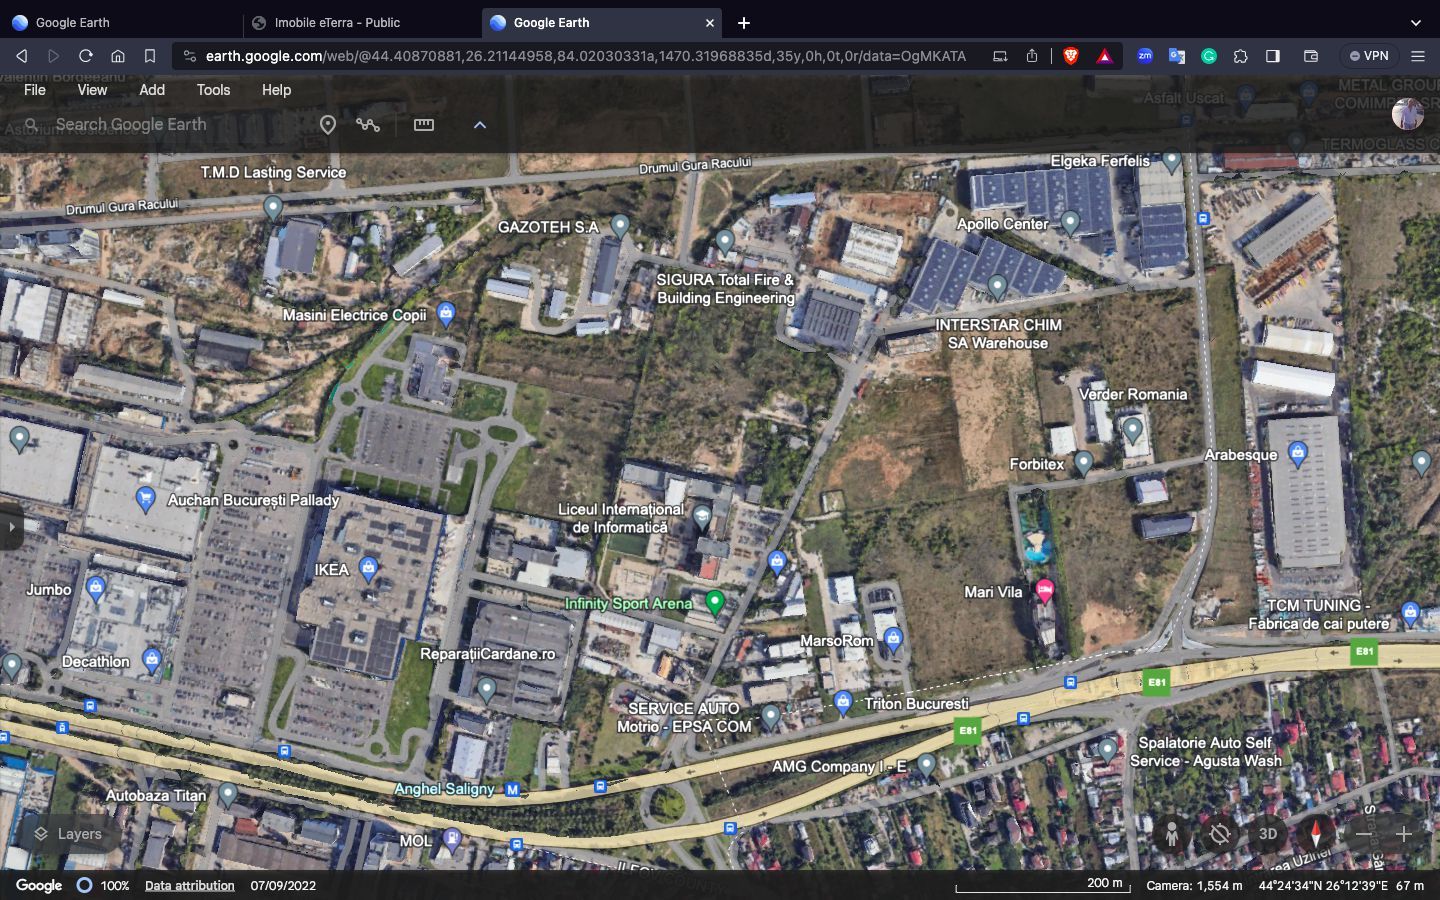1440x900 pixels.
Task: Select the path drawing tool
Action: [369, 124]
